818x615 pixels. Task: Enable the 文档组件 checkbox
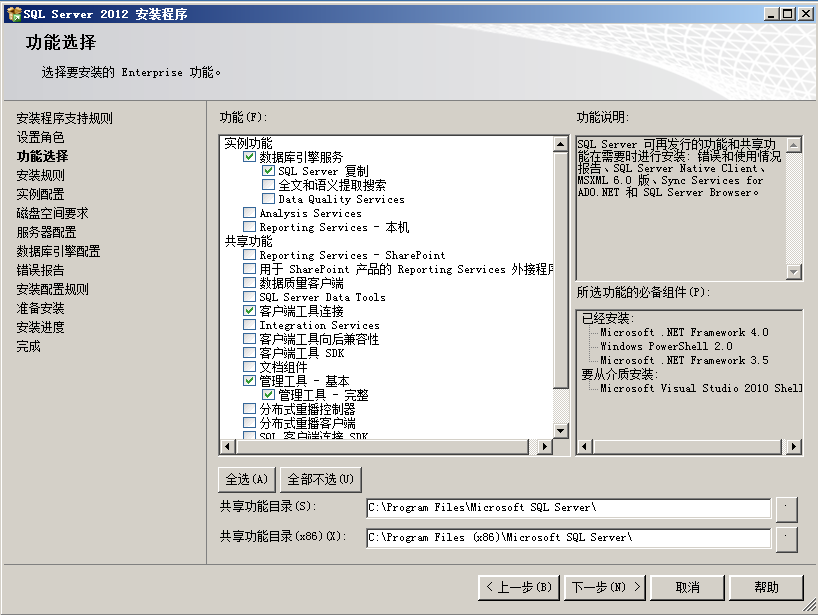[x=249, y=367]
